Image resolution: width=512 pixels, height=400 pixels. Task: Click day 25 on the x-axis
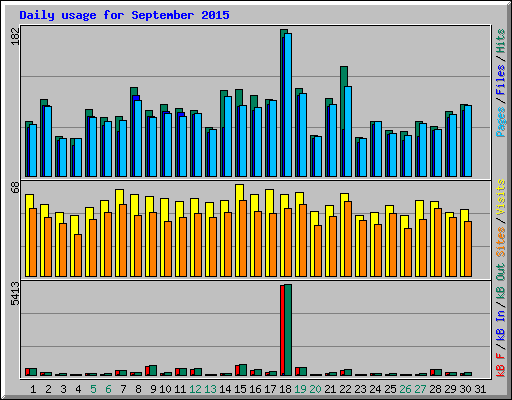390,389
